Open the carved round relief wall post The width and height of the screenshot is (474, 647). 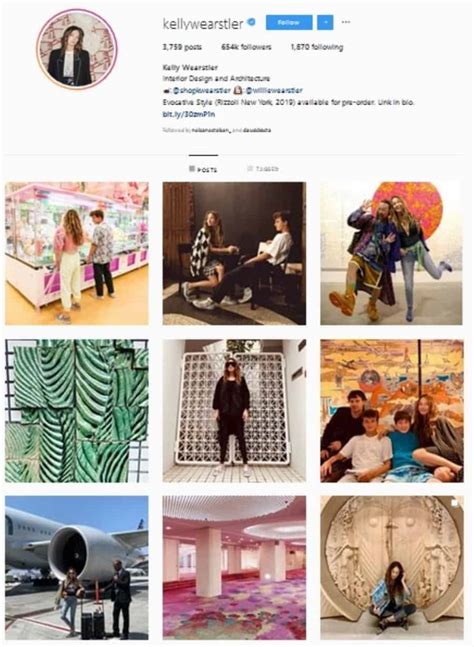(392, 568)
